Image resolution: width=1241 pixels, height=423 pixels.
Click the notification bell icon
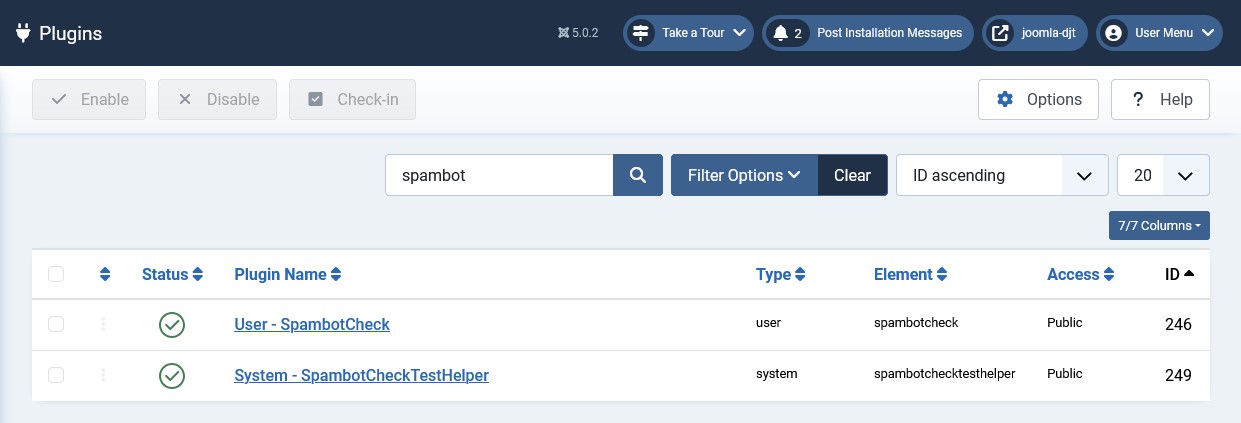pyautogui.click(x=780, y=33)
